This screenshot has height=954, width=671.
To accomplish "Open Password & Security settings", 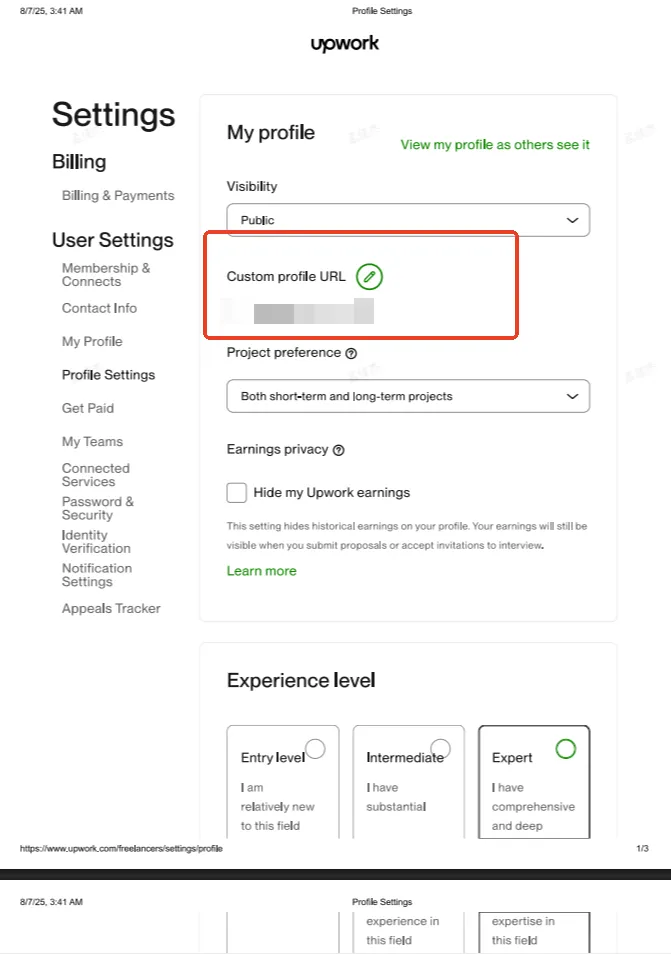I will tap(98, 508).
